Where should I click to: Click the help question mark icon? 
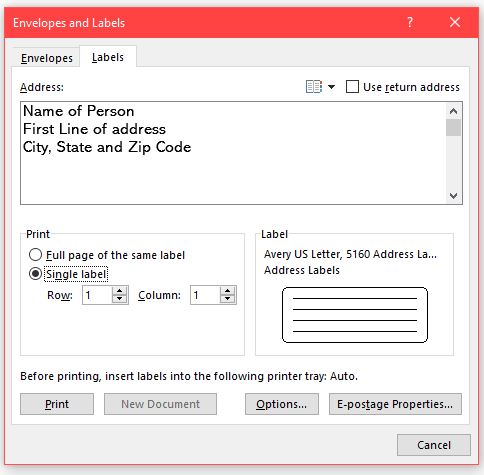click(x=410, y=22)
